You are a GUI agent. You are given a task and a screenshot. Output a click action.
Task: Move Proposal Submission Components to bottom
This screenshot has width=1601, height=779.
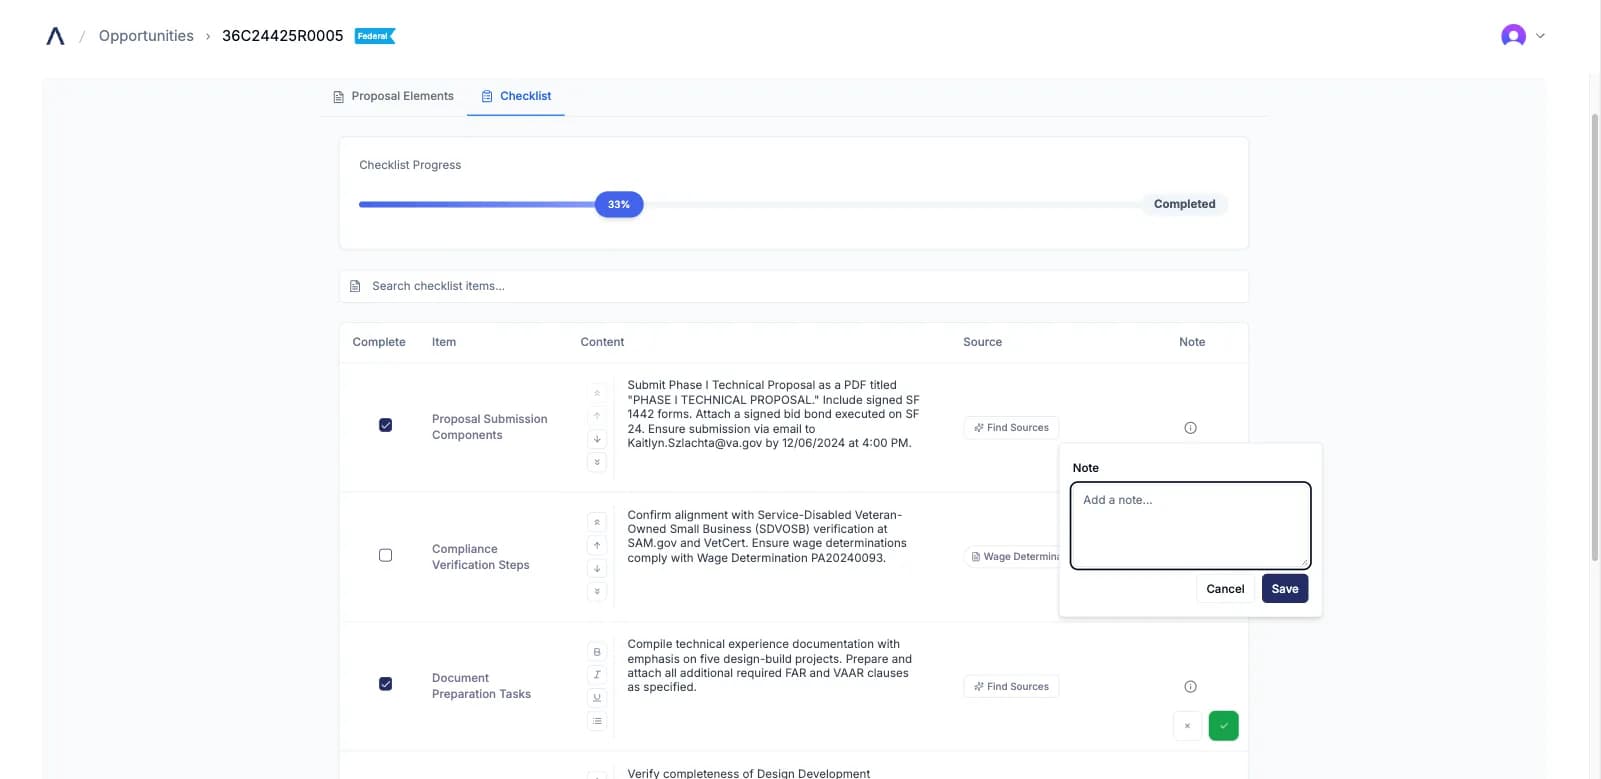[x=597, y=462]
